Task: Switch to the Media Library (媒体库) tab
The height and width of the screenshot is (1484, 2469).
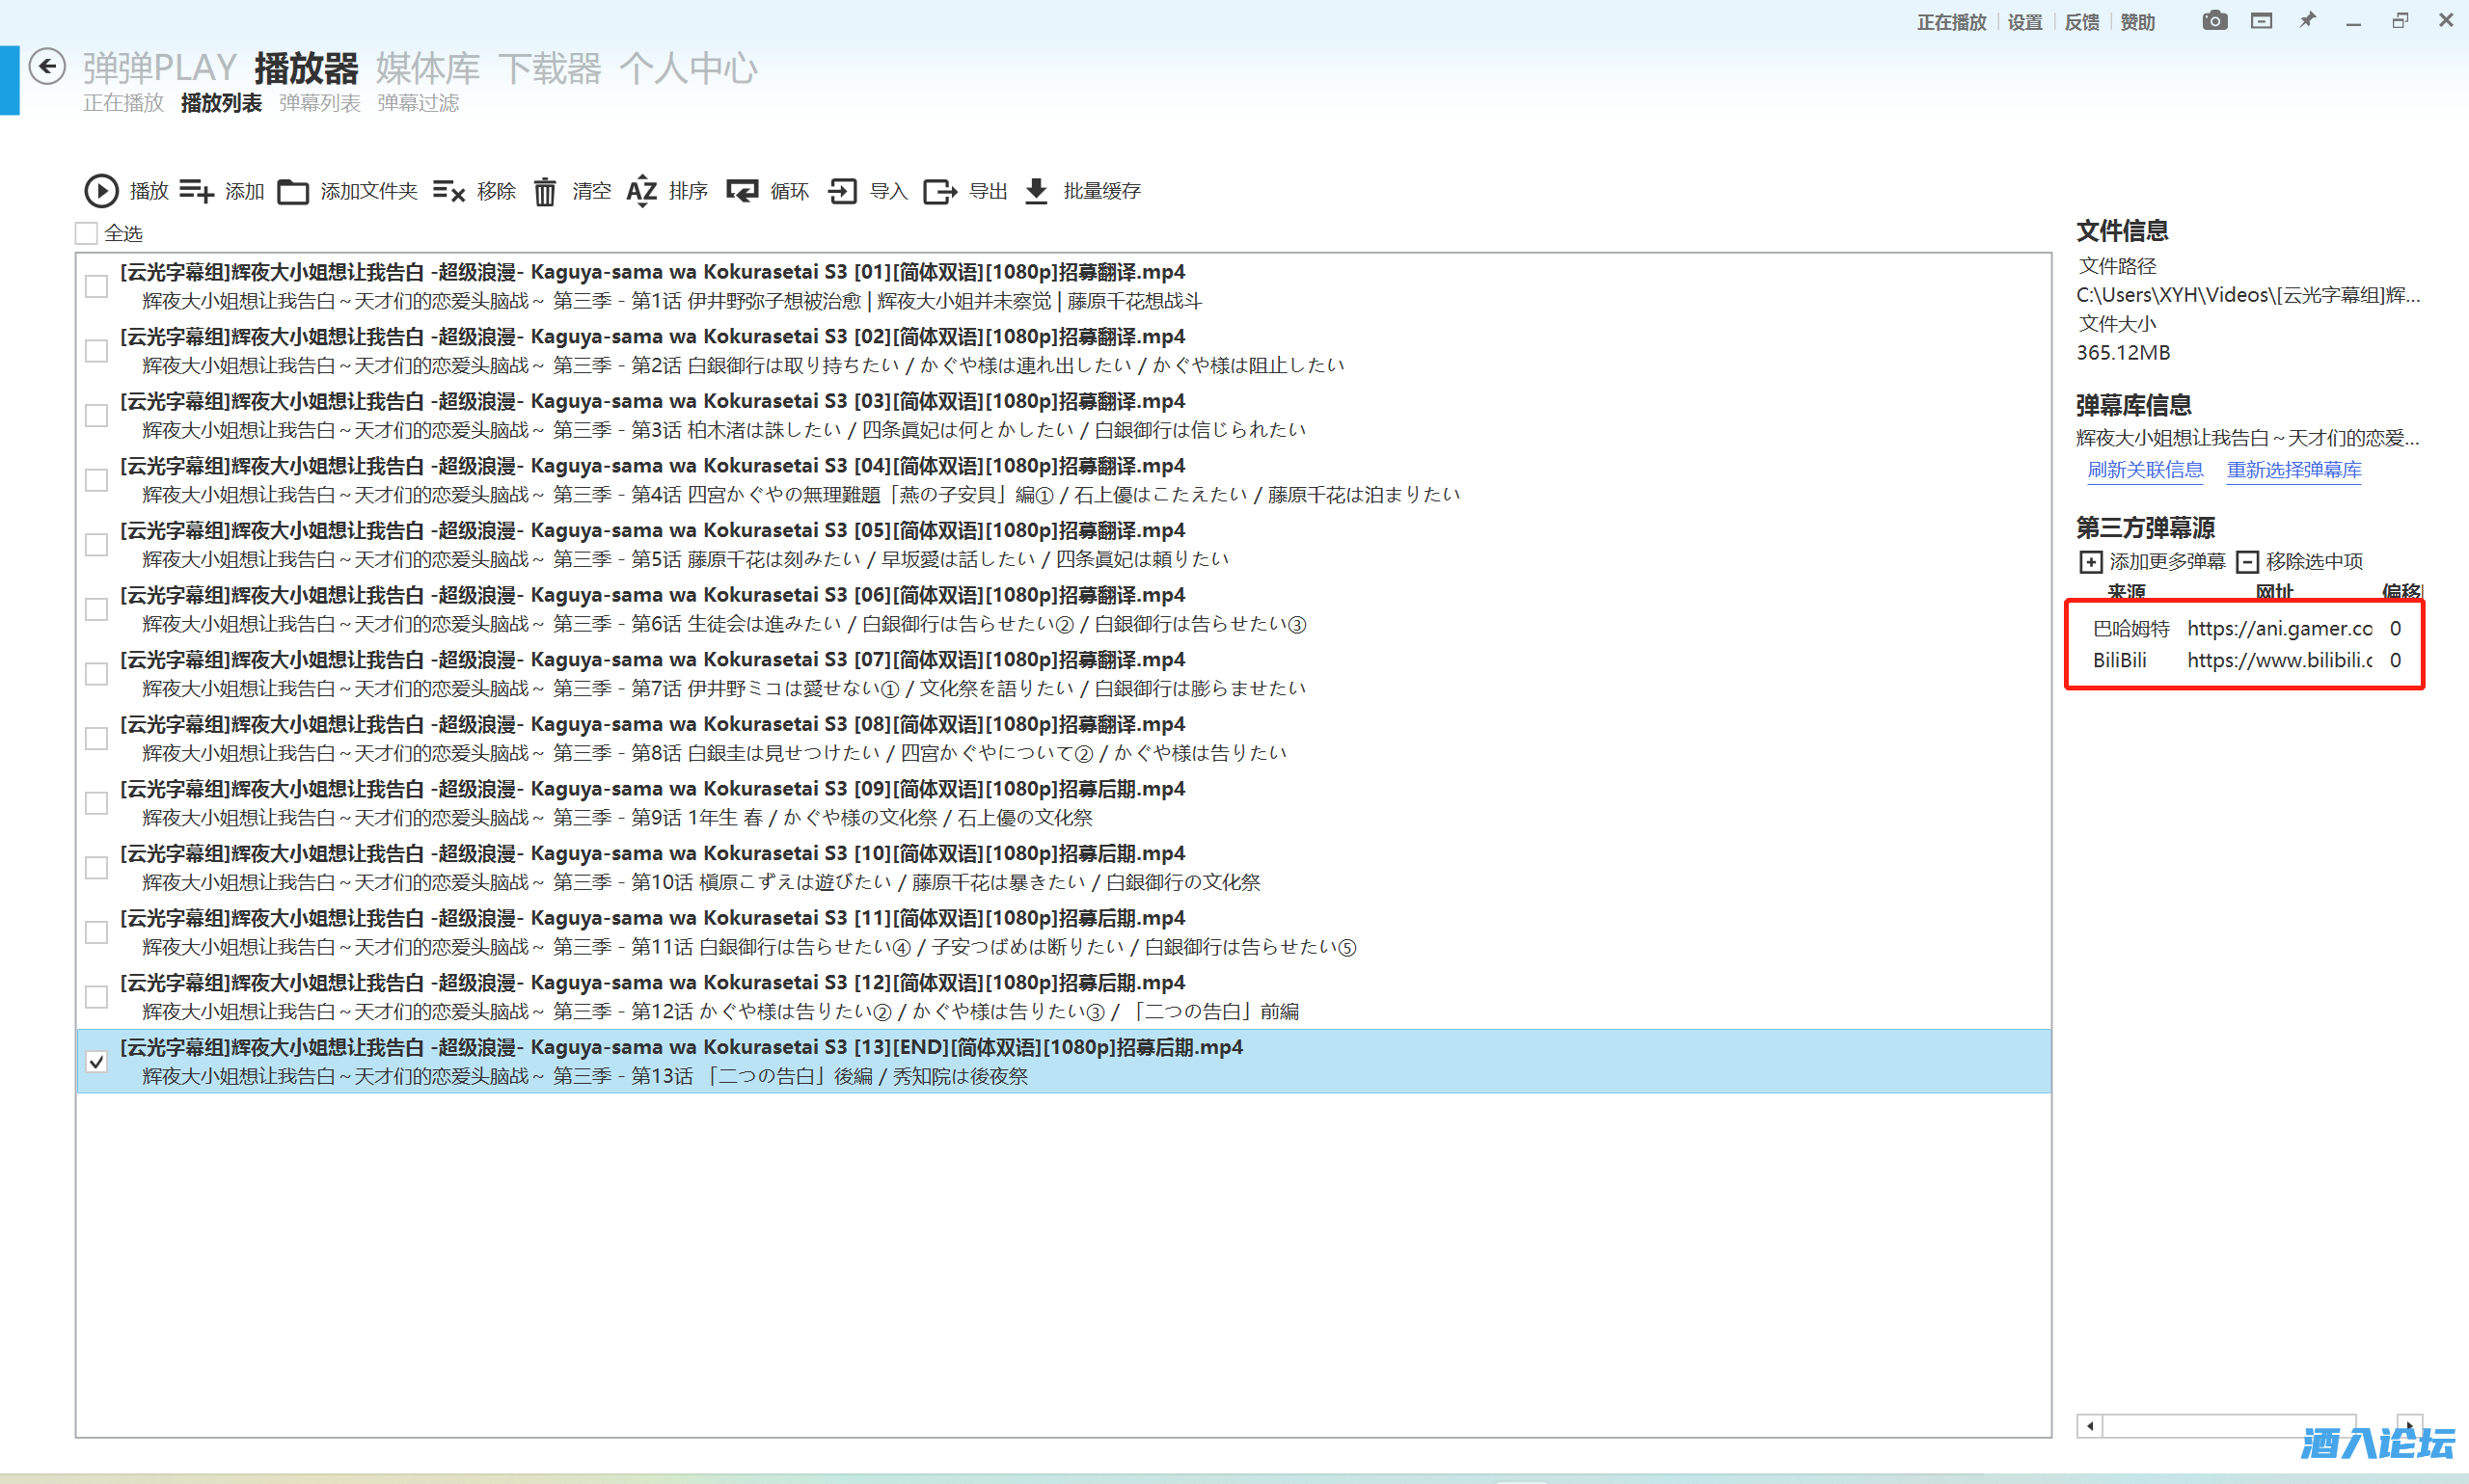Action: (428, 68)
